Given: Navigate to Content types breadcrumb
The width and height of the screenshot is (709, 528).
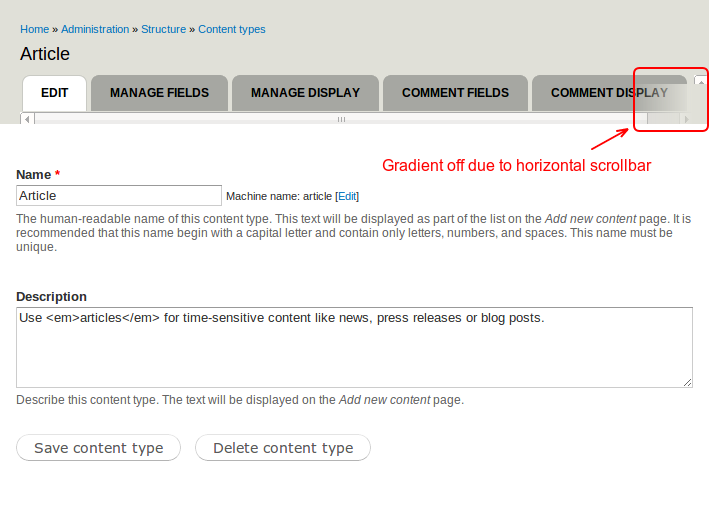Looking at the screenshot, I should [x=232, y=29].
